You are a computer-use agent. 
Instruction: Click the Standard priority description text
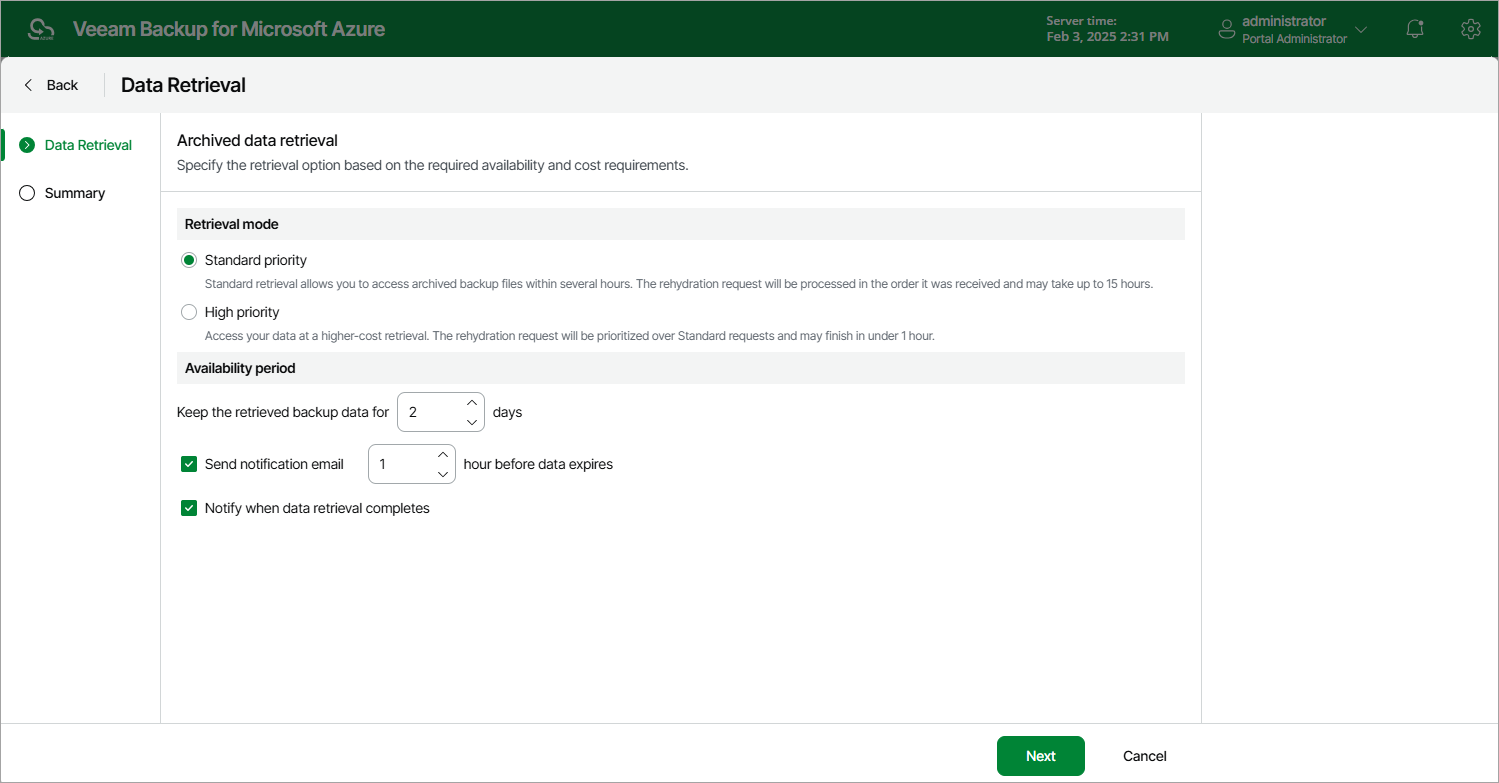[679, 284]
